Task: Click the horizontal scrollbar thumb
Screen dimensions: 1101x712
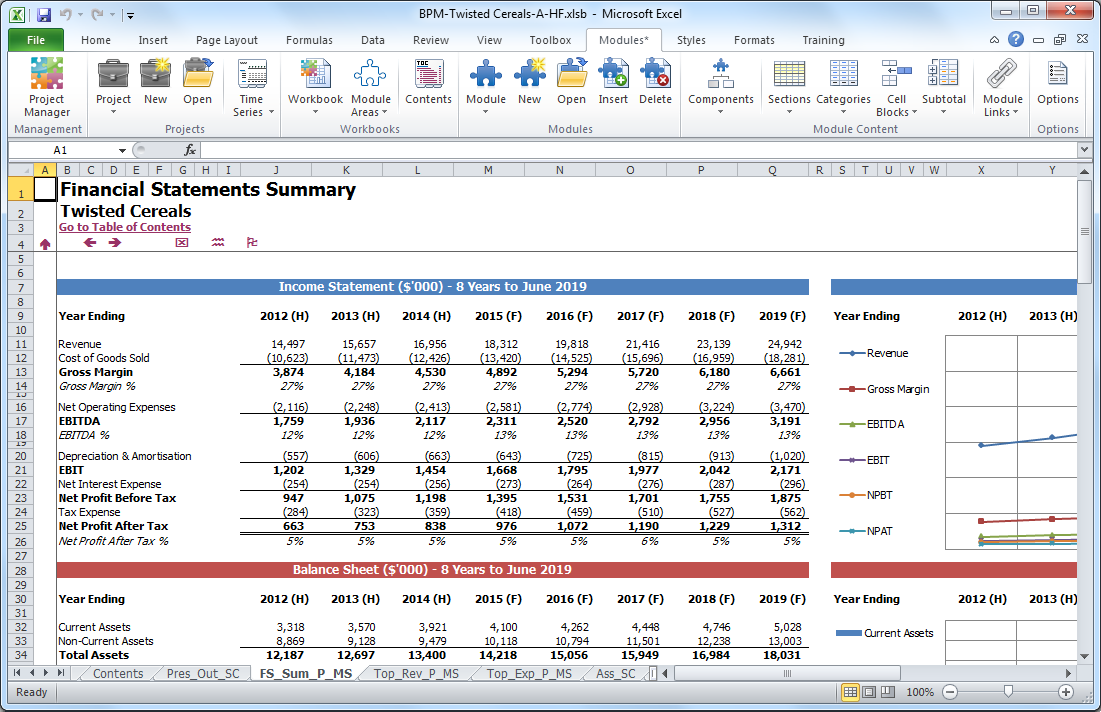Action: 786,673
